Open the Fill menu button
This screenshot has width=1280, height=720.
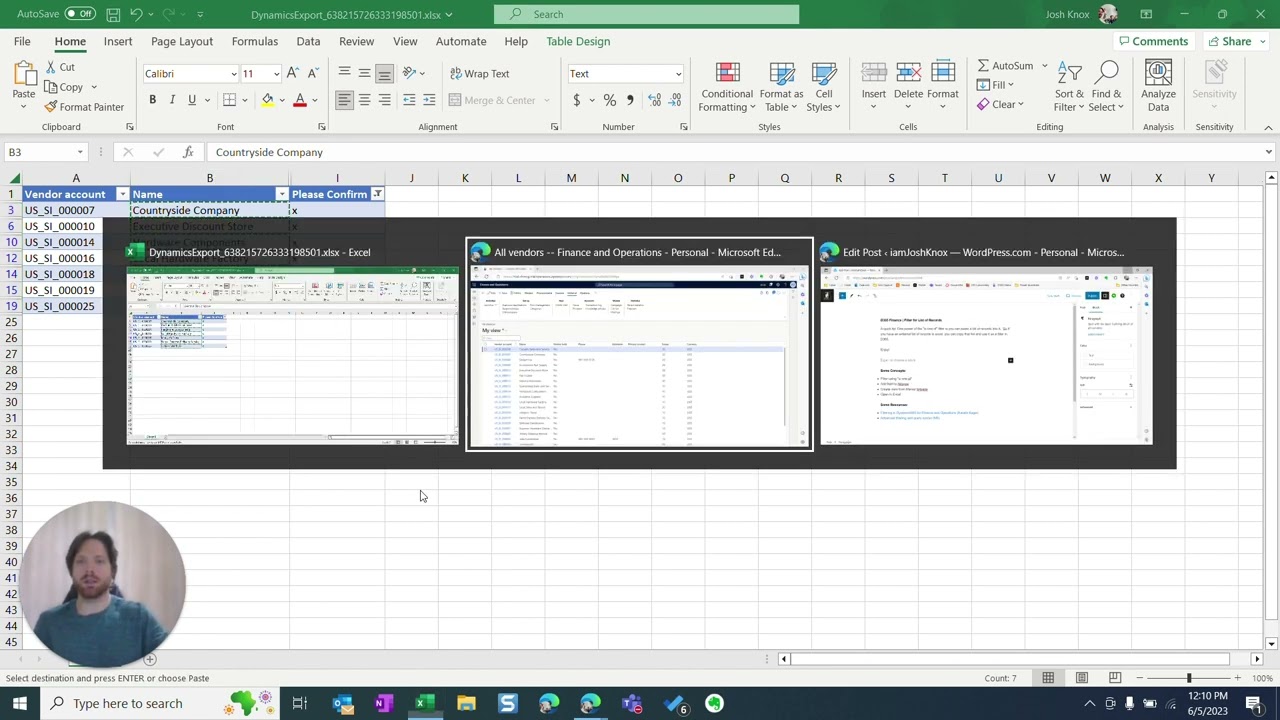tap(995, 85)
